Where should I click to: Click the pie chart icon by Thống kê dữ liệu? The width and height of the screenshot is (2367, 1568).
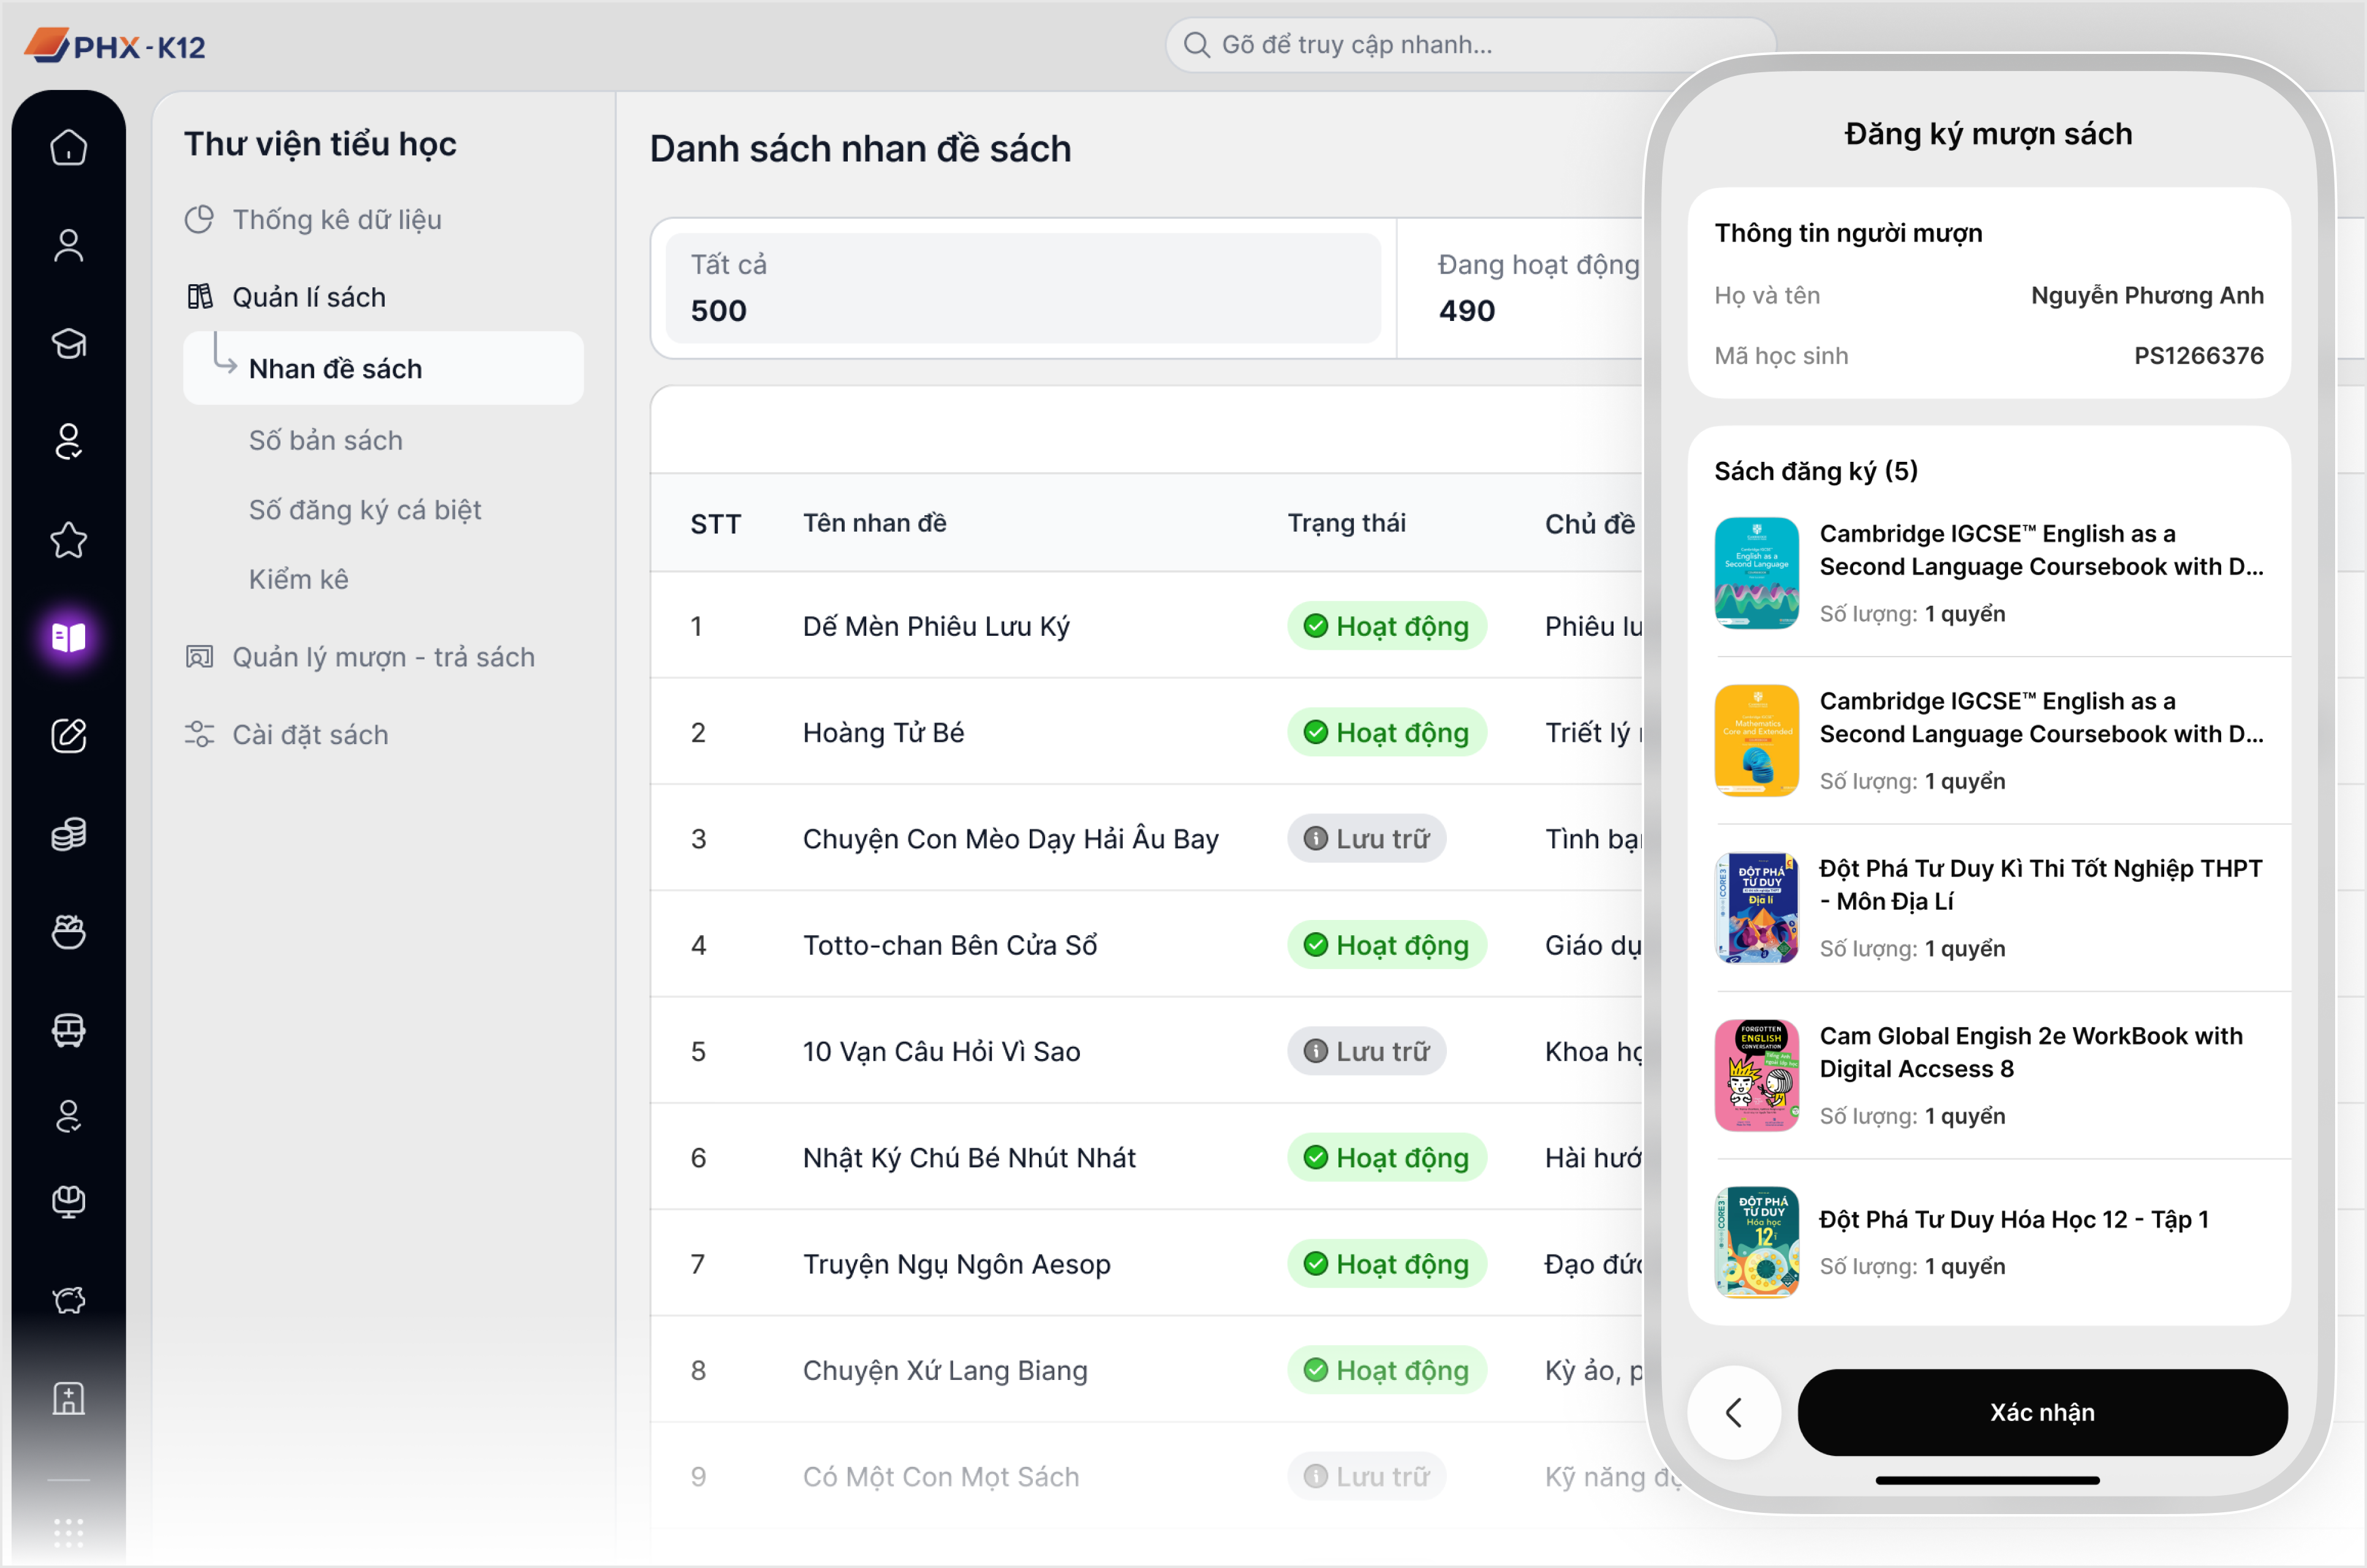(x=199, y=219)
